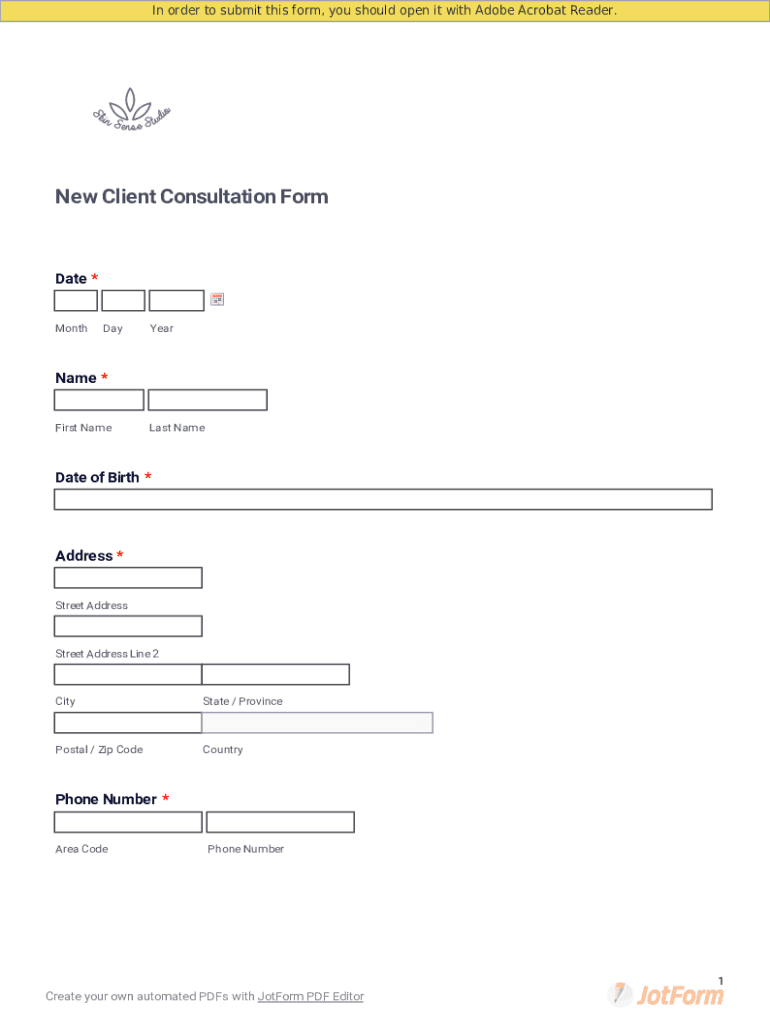Screen dimensions: 770x1024
Task: Click the Street Address Line 2 field
Action: pyautogui.click(x=128, y=626)
